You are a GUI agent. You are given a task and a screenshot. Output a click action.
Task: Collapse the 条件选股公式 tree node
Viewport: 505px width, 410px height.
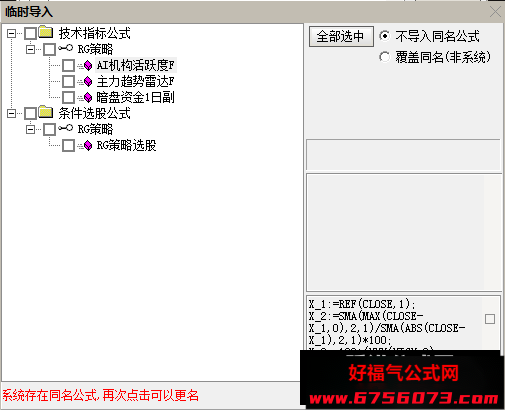(11, 113)
